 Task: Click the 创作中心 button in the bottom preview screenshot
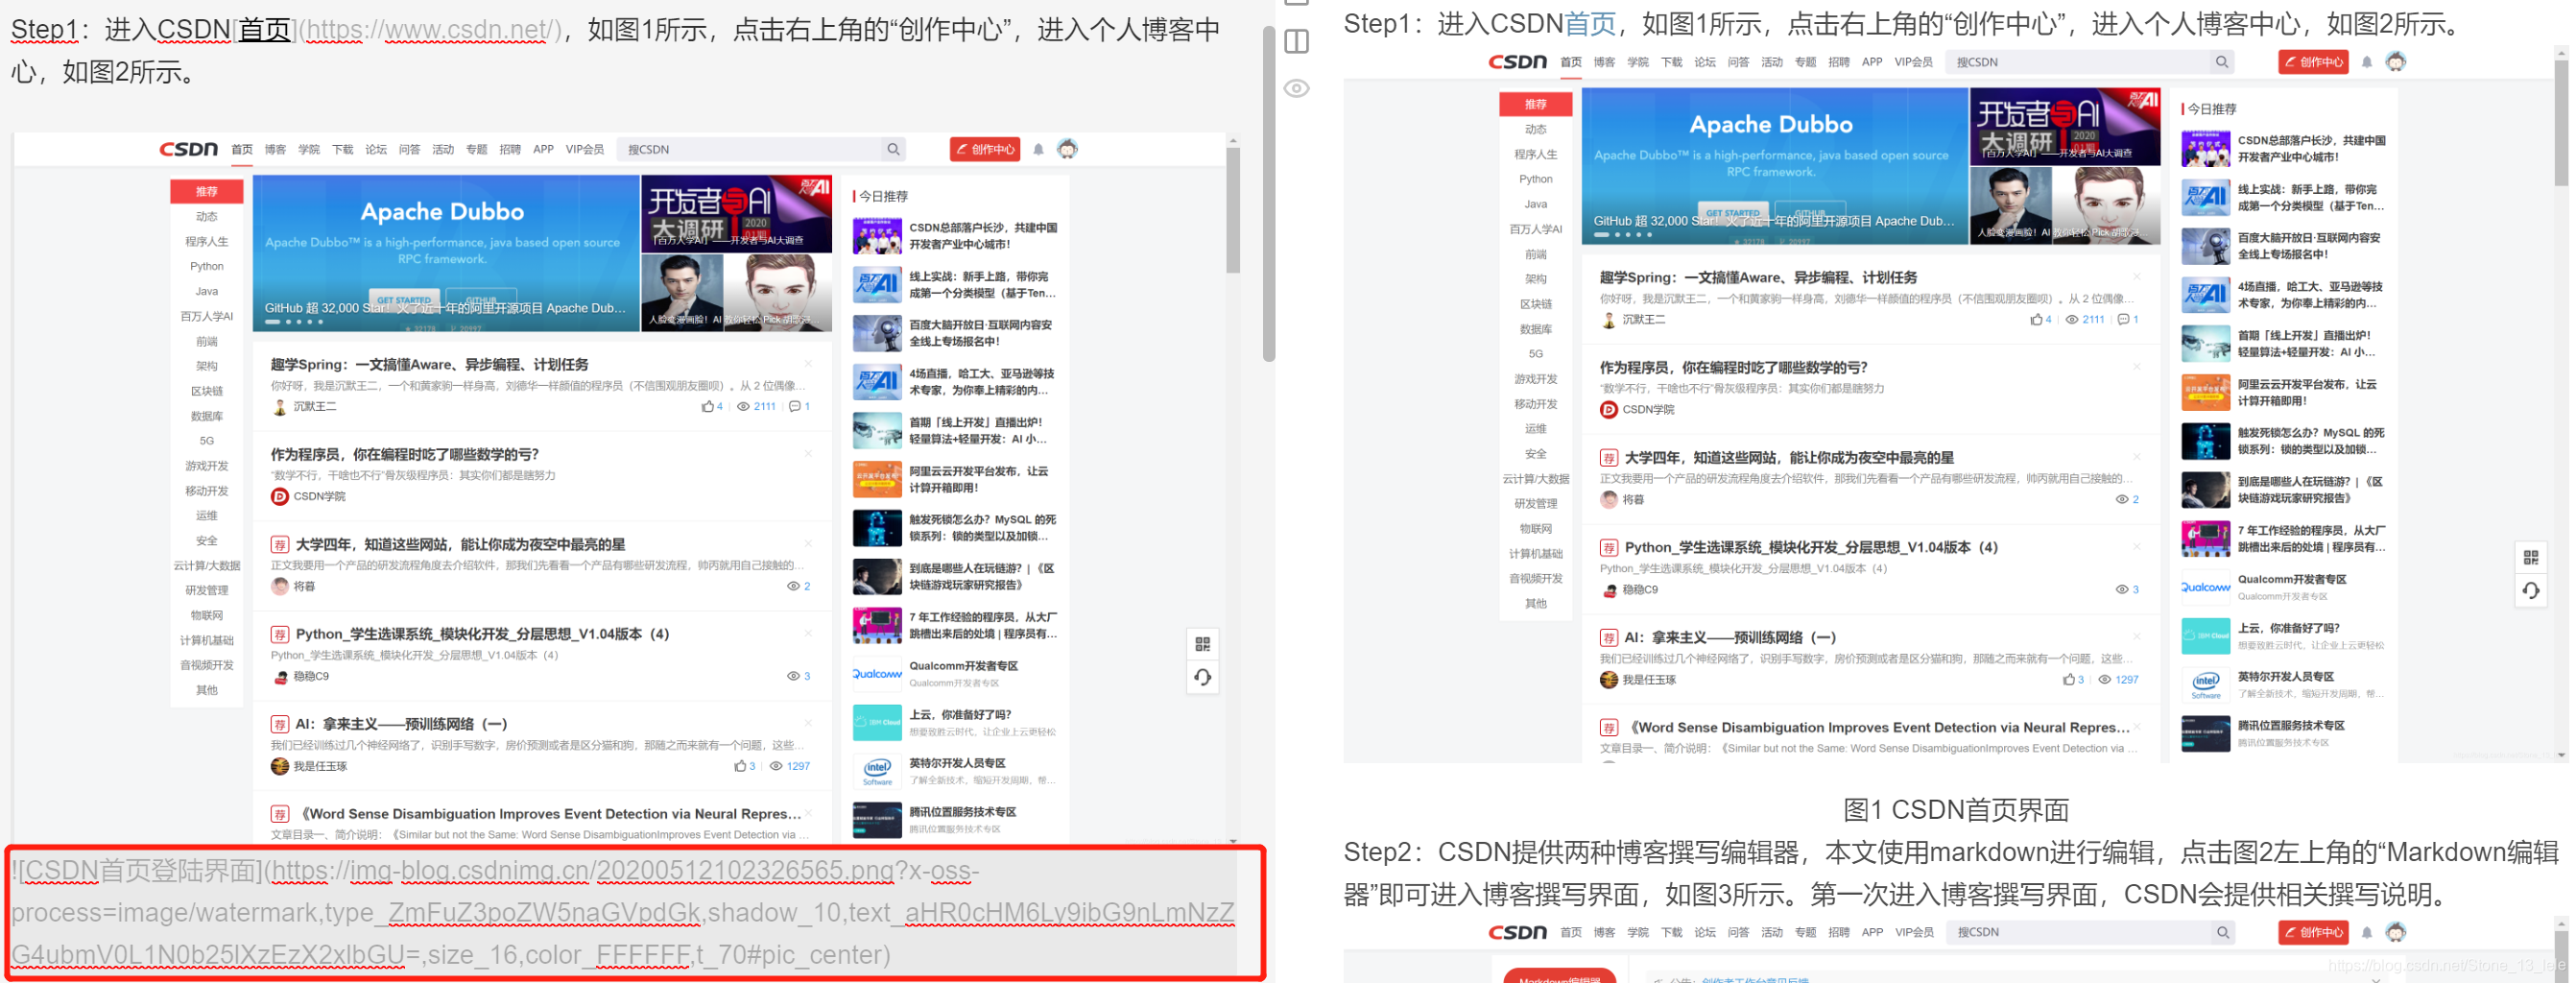click(2312, 932)
